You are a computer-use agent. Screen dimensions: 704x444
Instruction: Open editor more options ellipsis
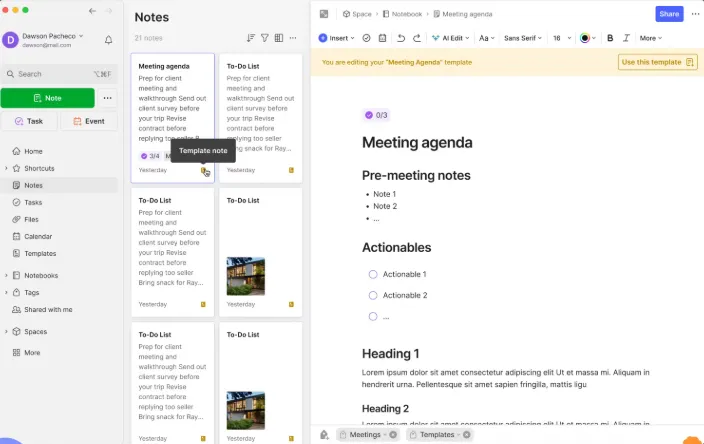click(695, 14)
